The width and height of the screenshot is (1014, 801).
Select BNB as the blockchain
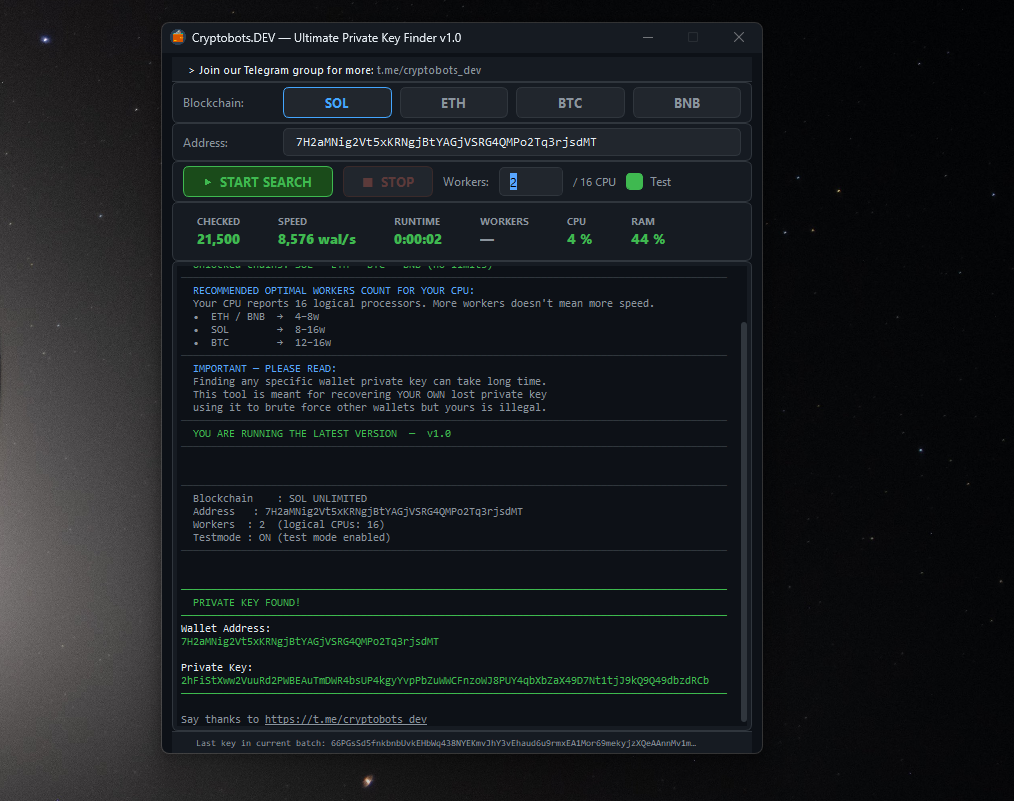pos(686,103)
